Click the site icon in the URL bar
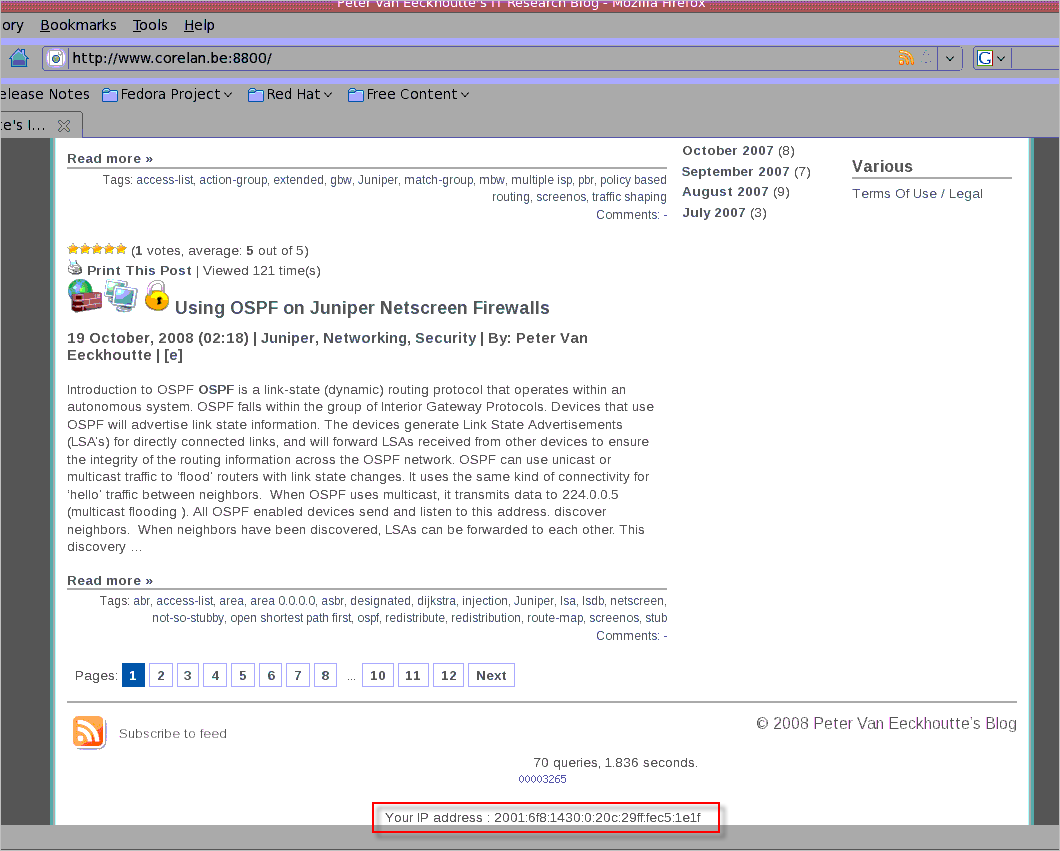Image resolution: width=1060 pixels, height=851 pixels. pyautogui.click(x=57, y=58)
